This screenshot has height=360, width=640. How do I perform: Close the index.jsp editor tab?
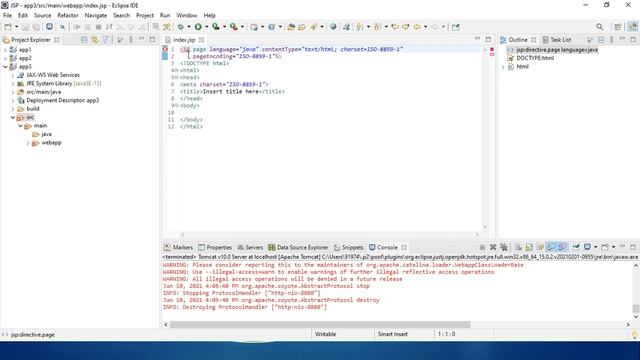[202, 40]
